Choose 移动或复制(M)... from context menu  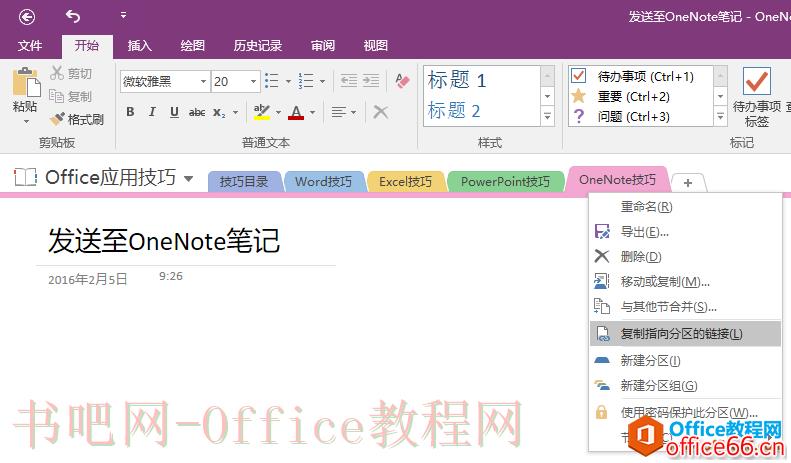(685, 281)
